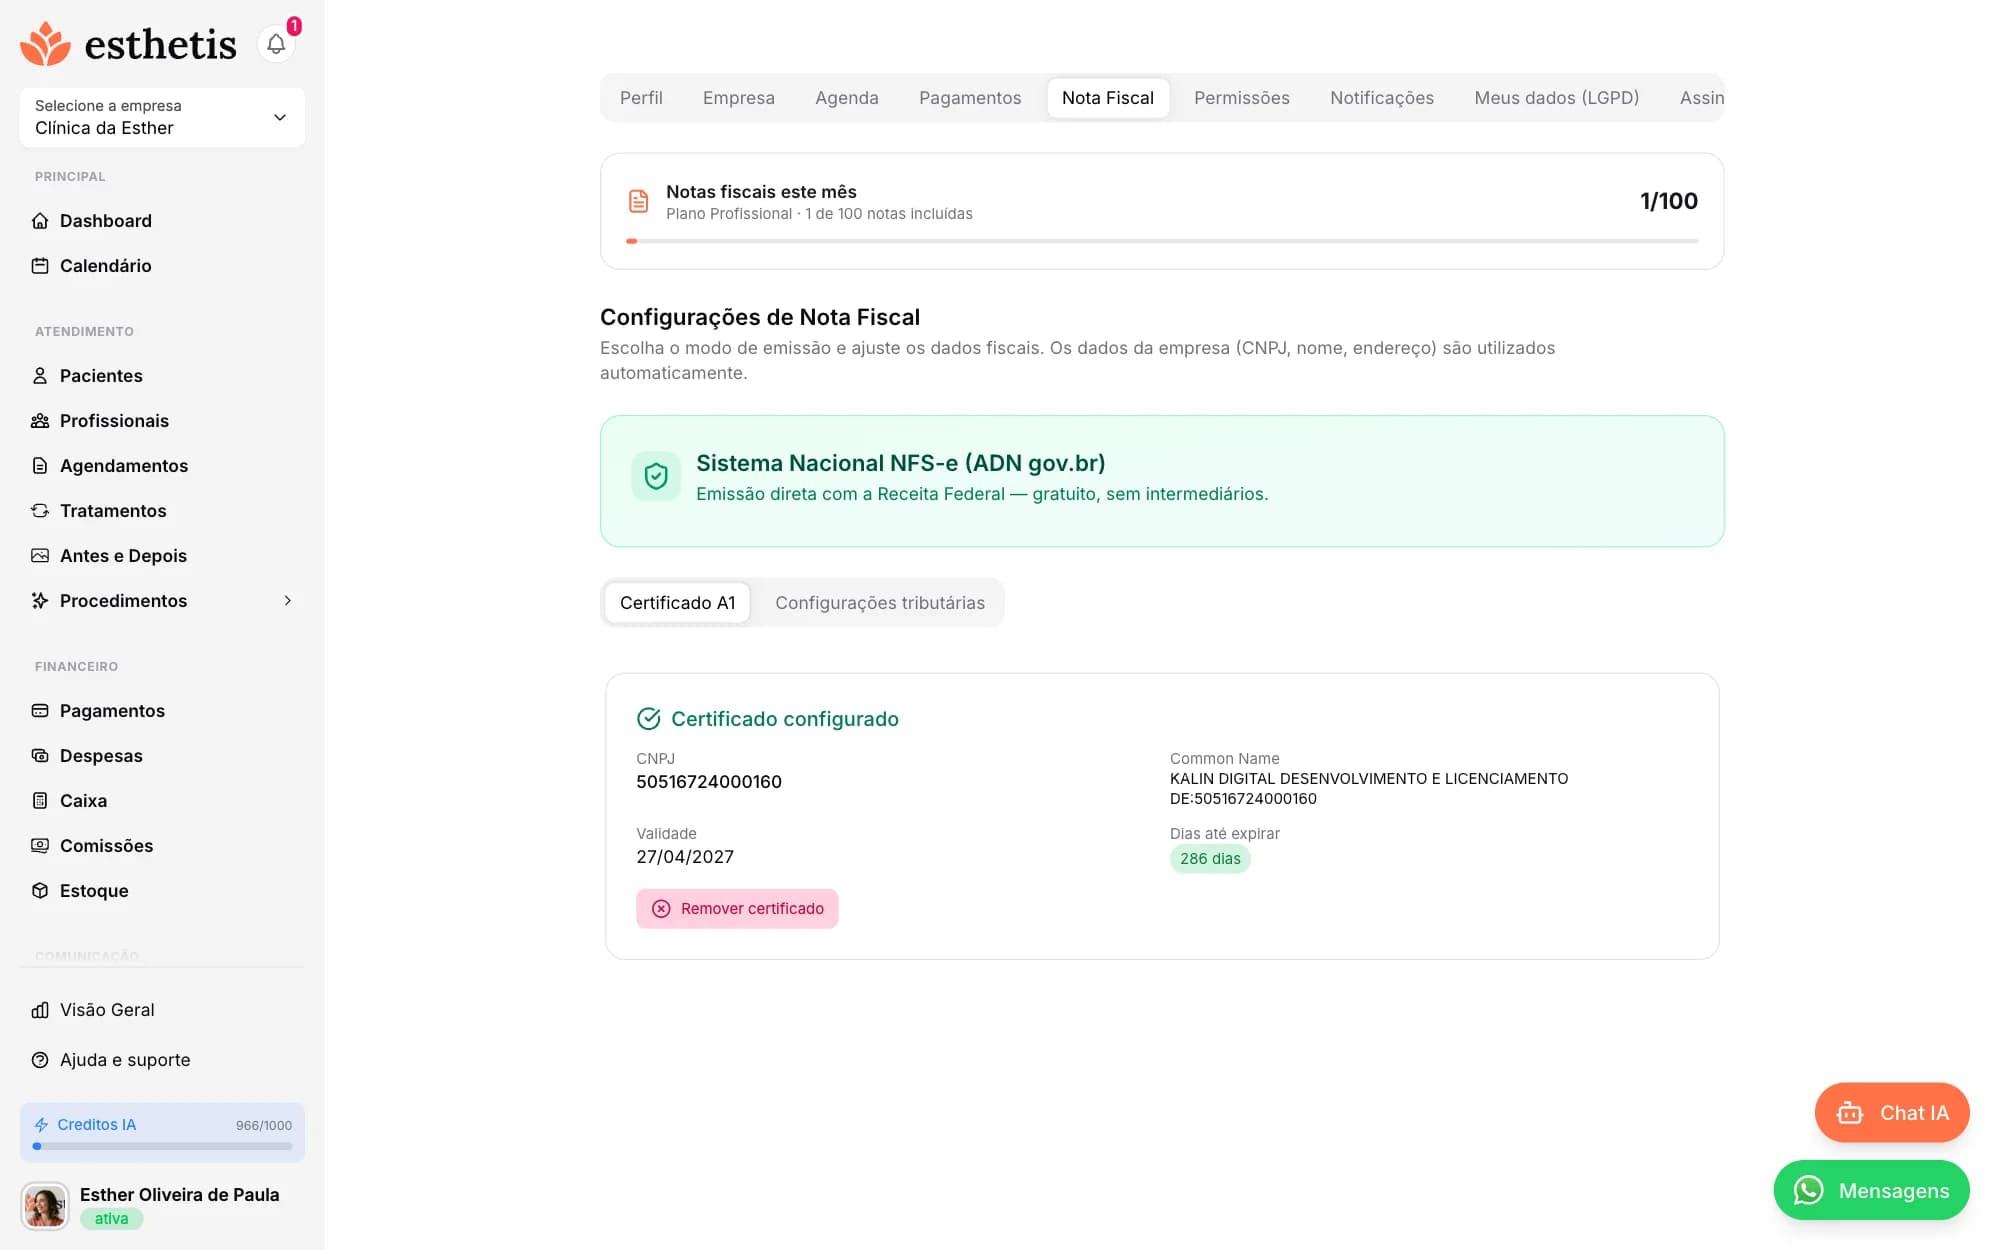Click the Pagamentos card icon in sidebar
This screenshot has height=1250, width=2000.
(40, 711)
